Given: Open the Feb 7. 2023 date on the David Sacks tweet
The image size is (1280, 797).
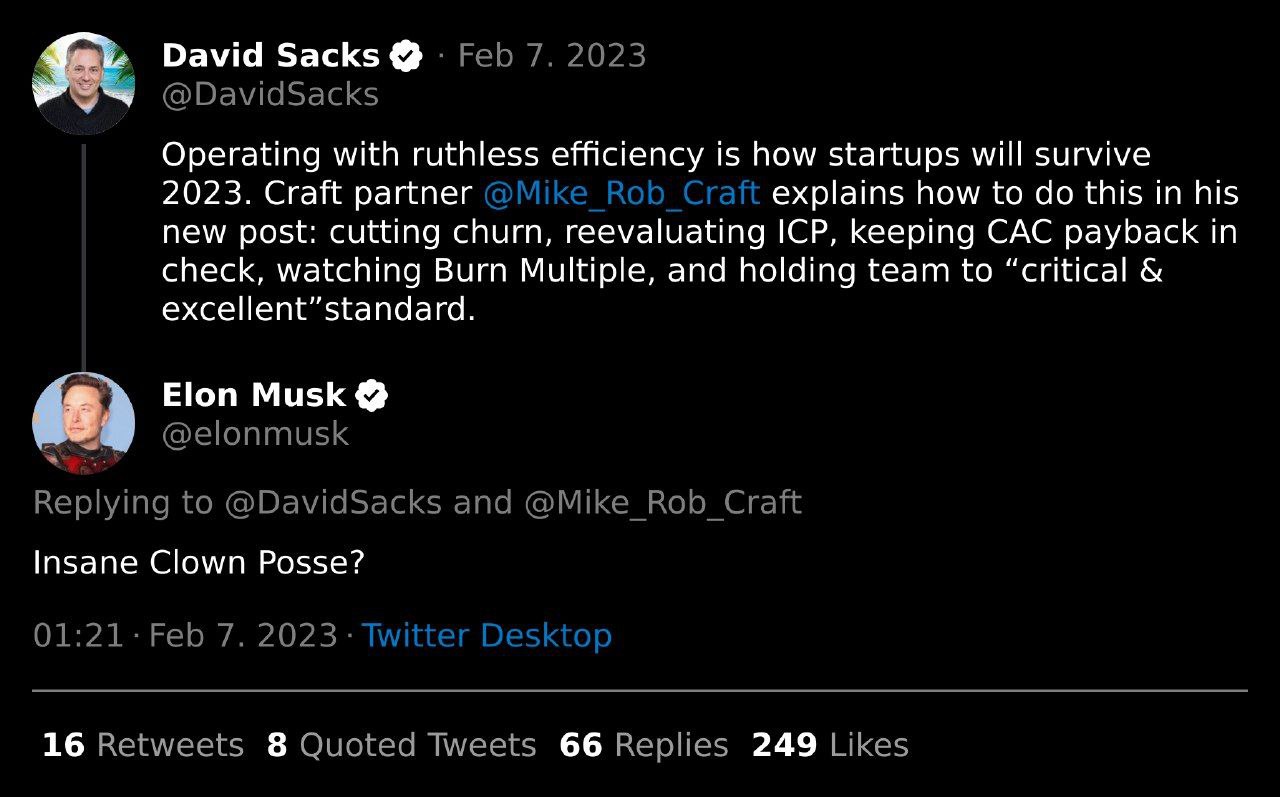Looking at the screenshot, I should coord(552,56).
